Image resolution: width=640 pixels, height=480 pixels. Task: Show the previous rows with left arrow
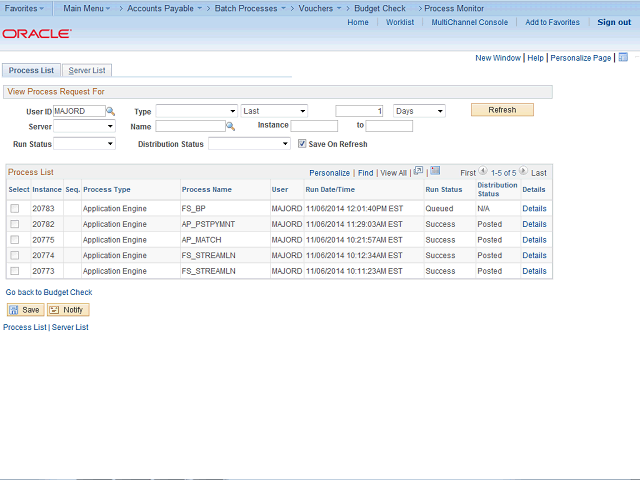(483, 172)
